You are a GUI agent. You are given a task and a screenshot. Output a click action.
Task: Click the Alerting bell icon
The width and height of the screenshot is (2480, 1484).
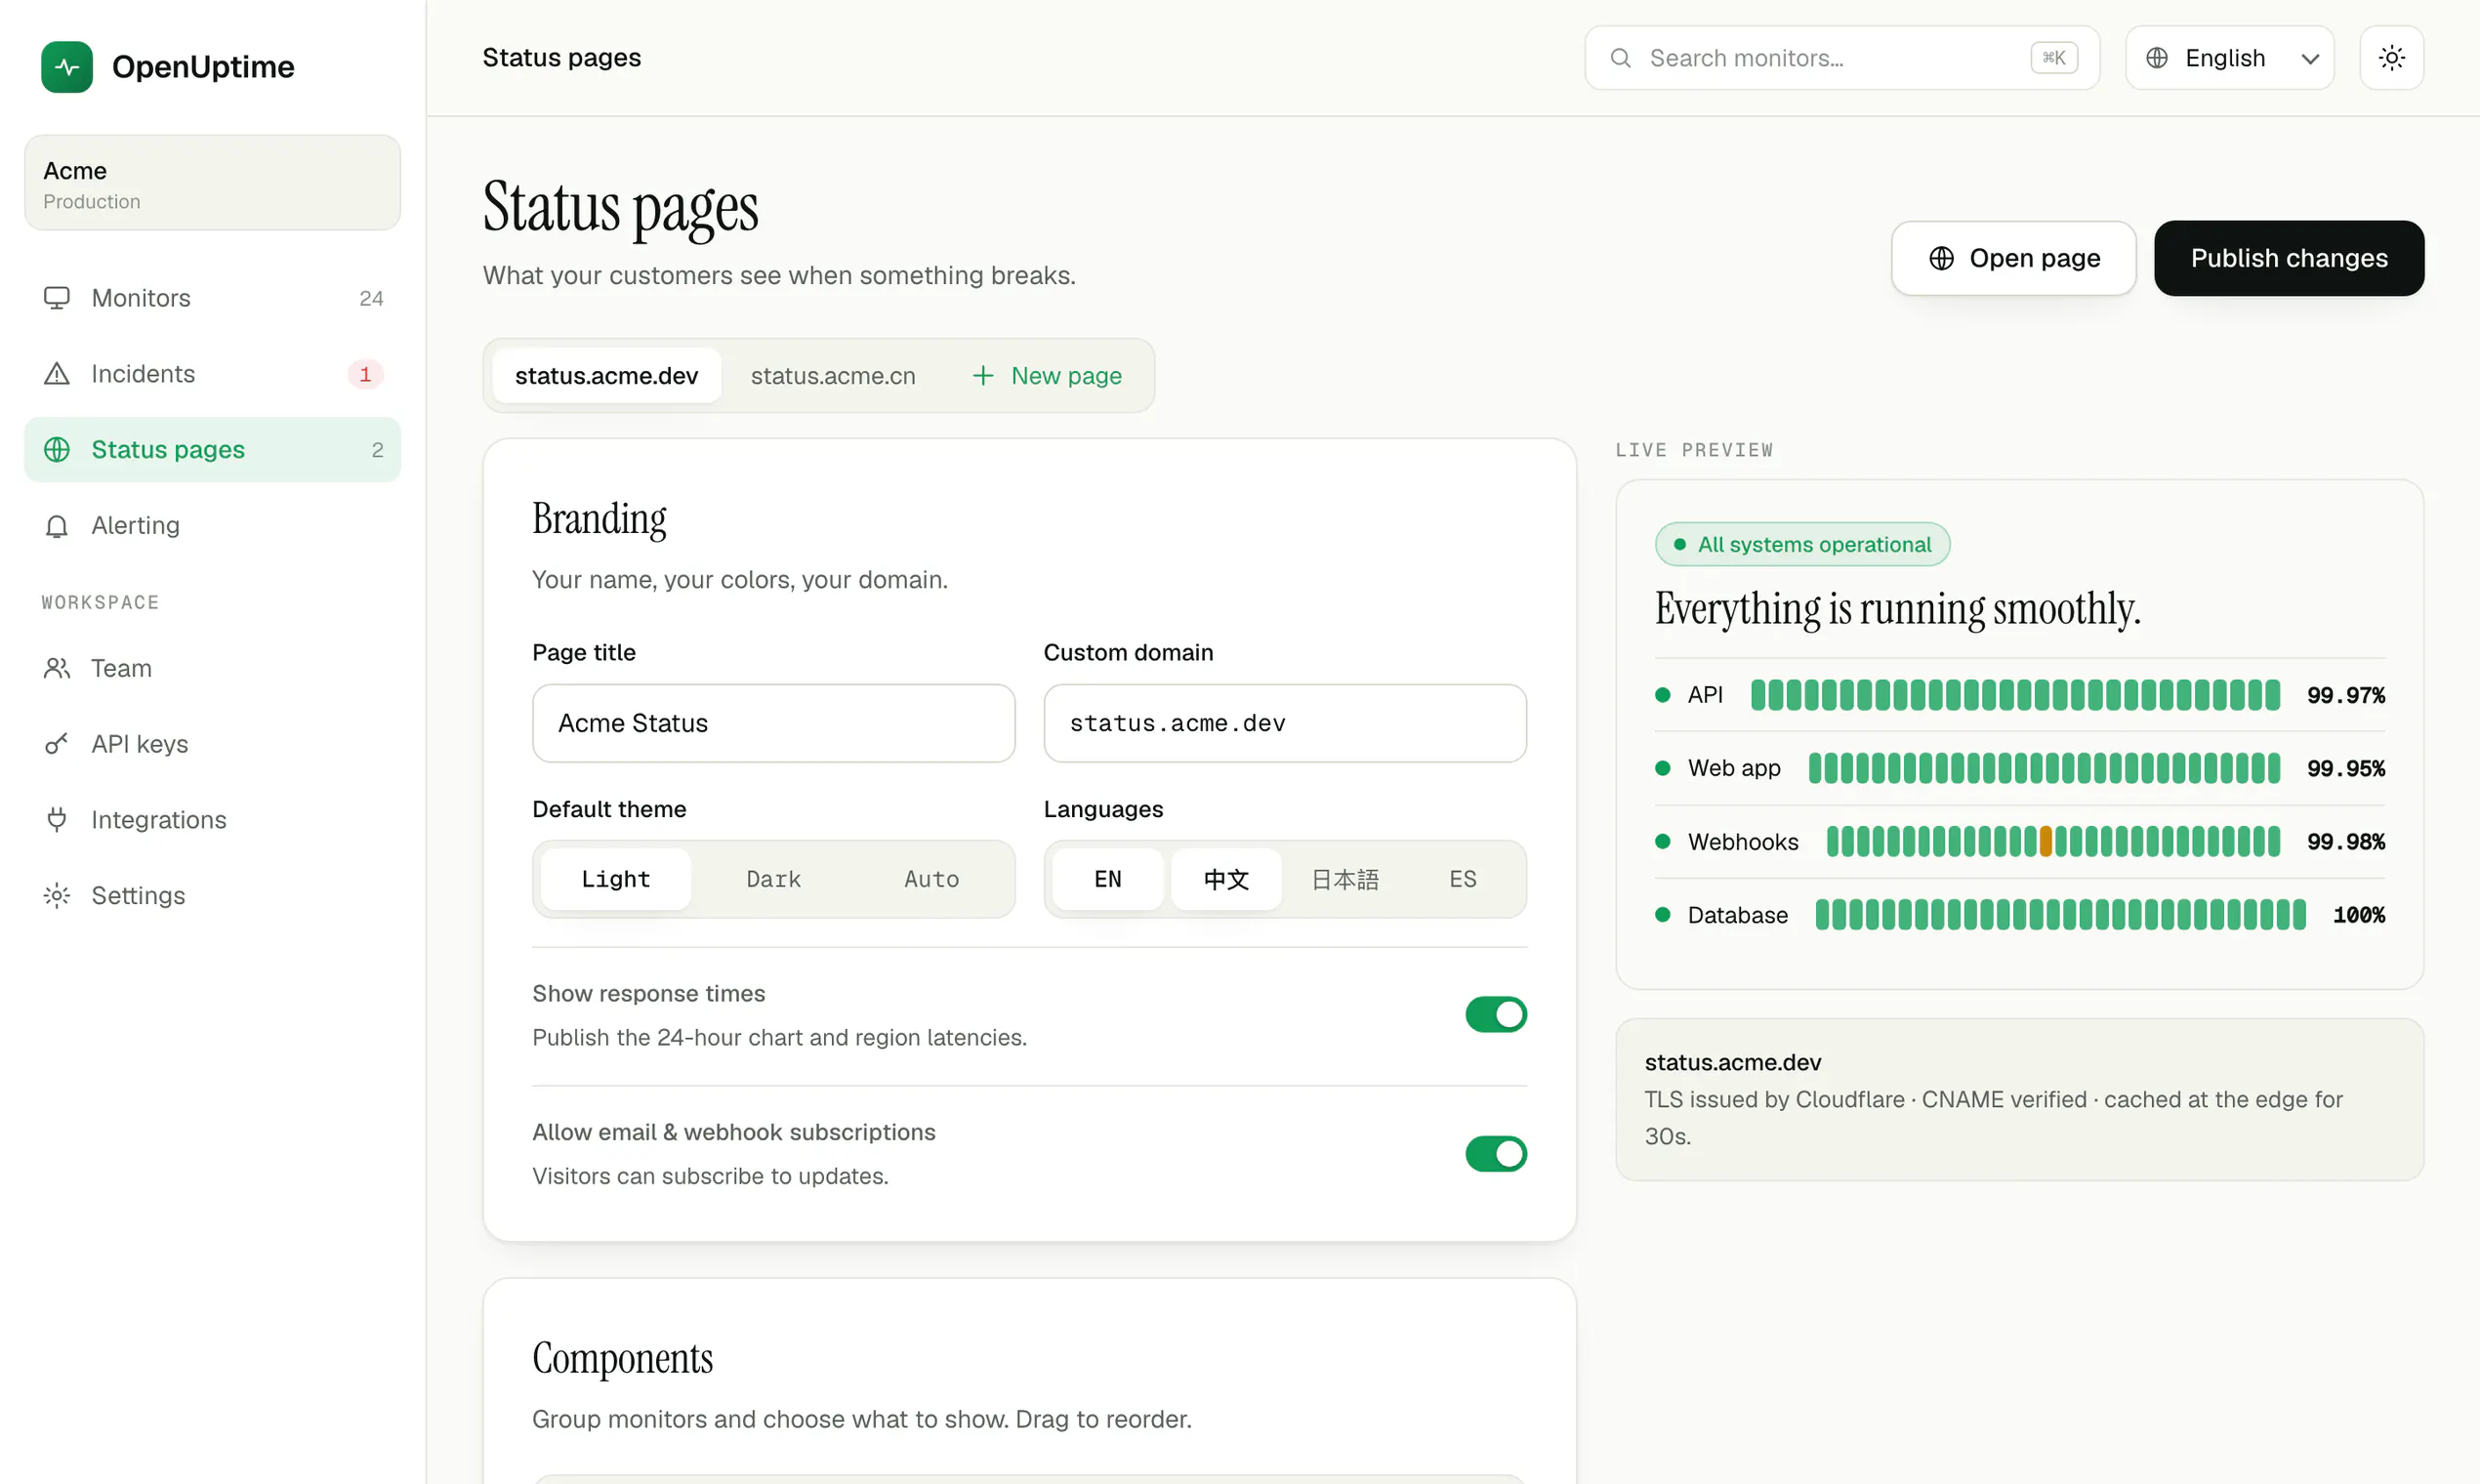(x=57, y=526)
